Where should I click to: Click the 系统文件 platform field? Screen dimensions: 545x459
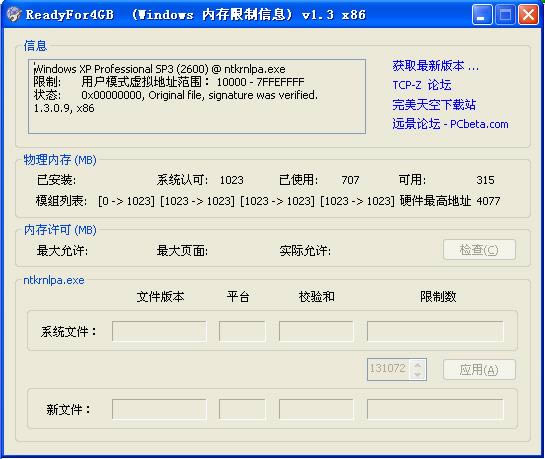point(242,331)
